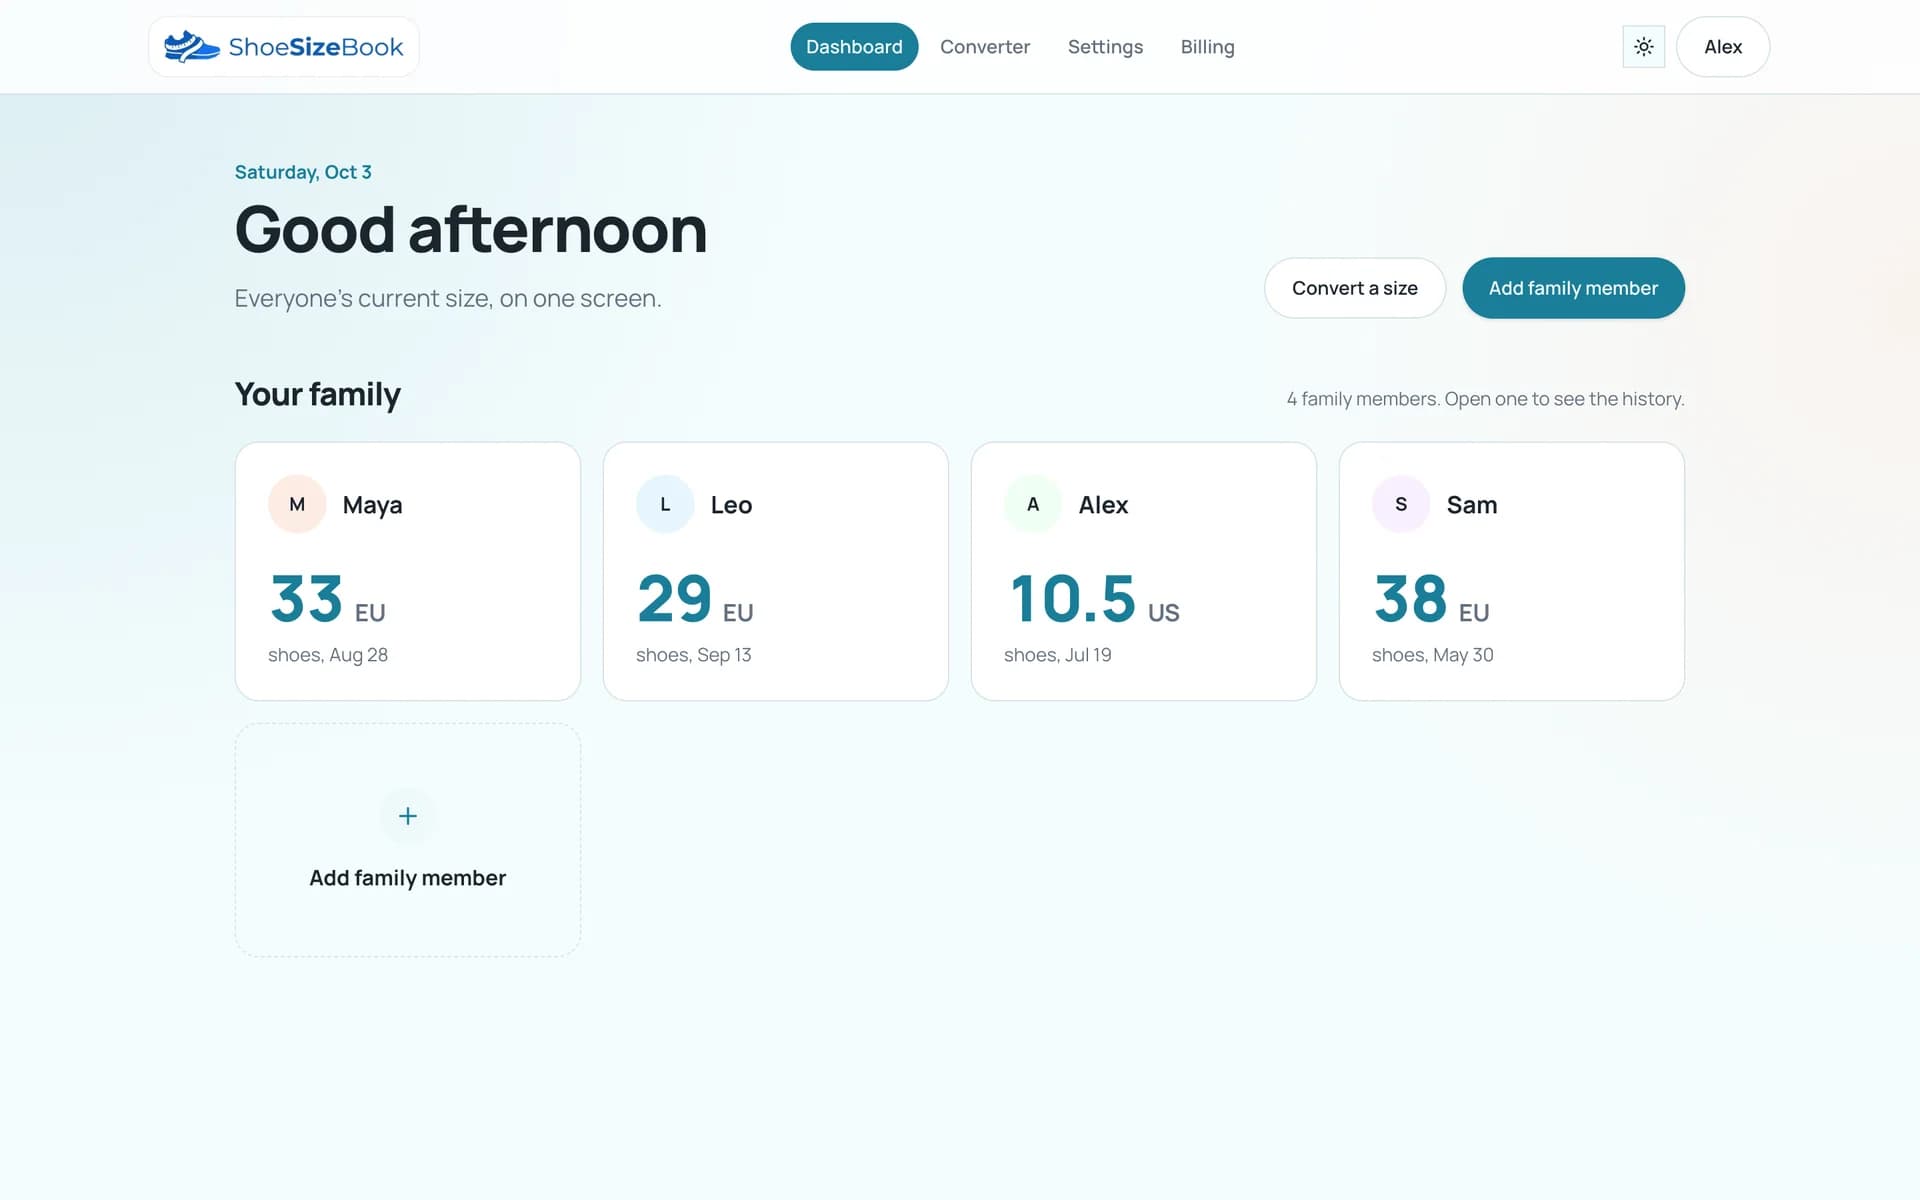Click the Convert a size button
The image size is (1920, 1200).
click(x=1354, y=288)
